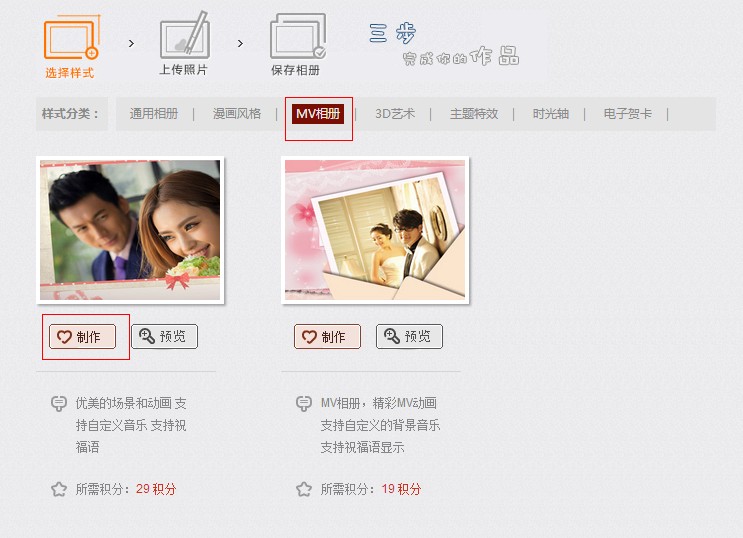This screenshot has height=538, width=743.
Task: Select the 通用相册 category tab
Action: [x=154, y=114]
